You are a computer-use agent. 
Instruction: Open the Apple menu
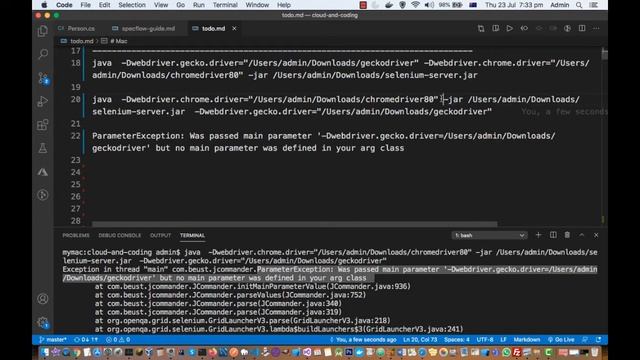coord(44,5)
